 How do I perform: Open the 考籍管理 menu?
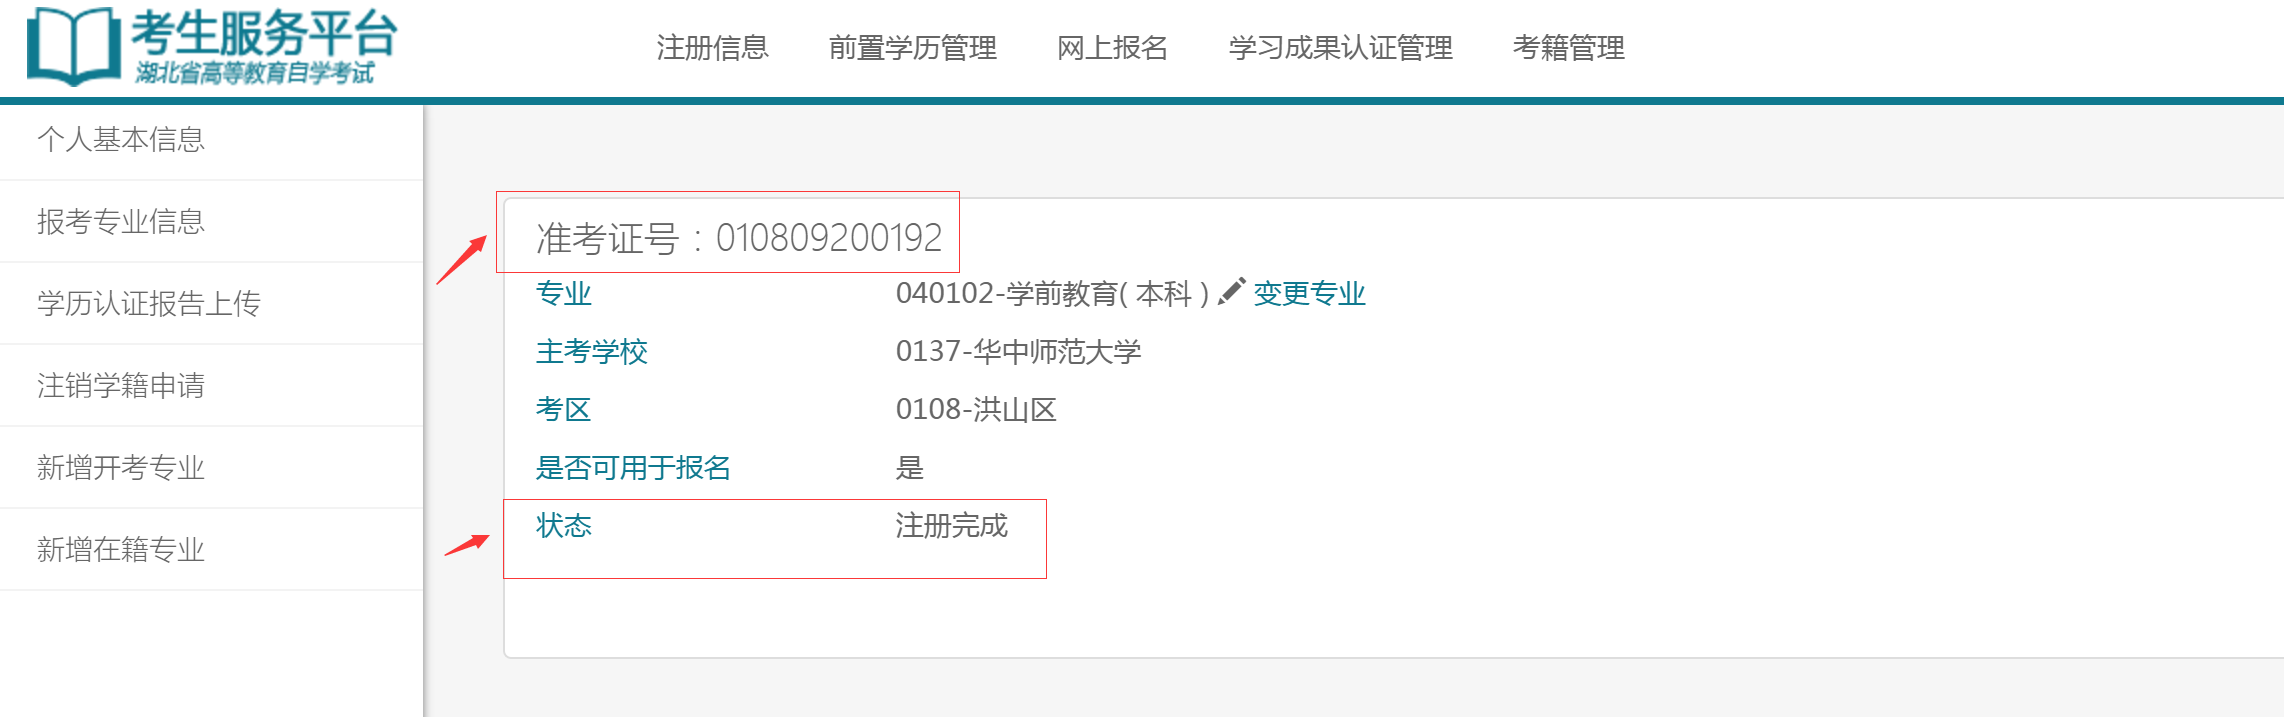pos(1570,47)
